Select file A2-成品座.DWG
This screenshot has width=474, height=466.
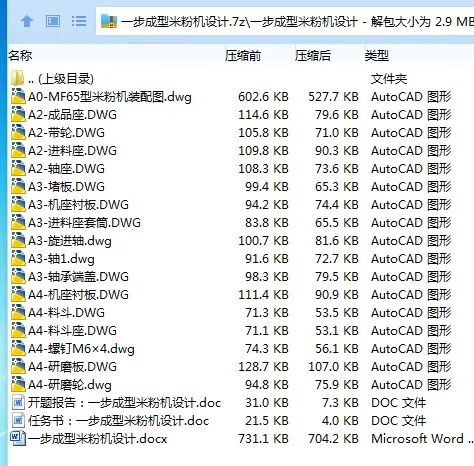point(72,115)
